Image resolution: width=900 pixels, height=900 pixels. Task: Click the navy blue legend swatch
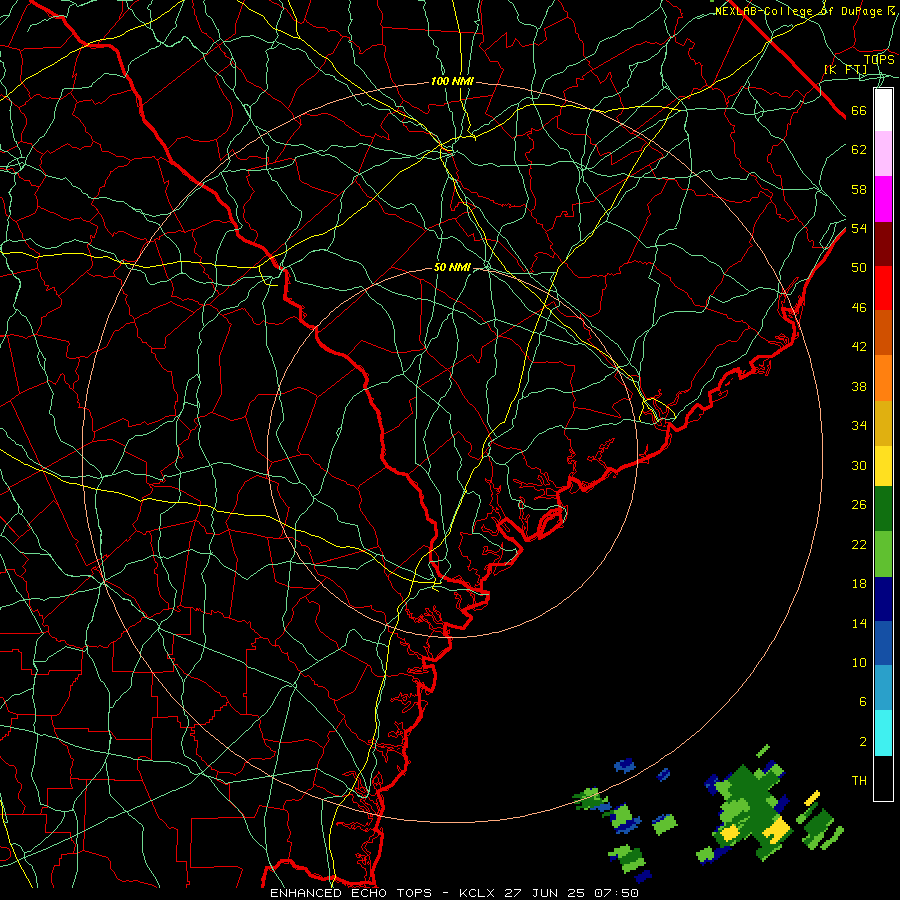(x=883, y=599)
